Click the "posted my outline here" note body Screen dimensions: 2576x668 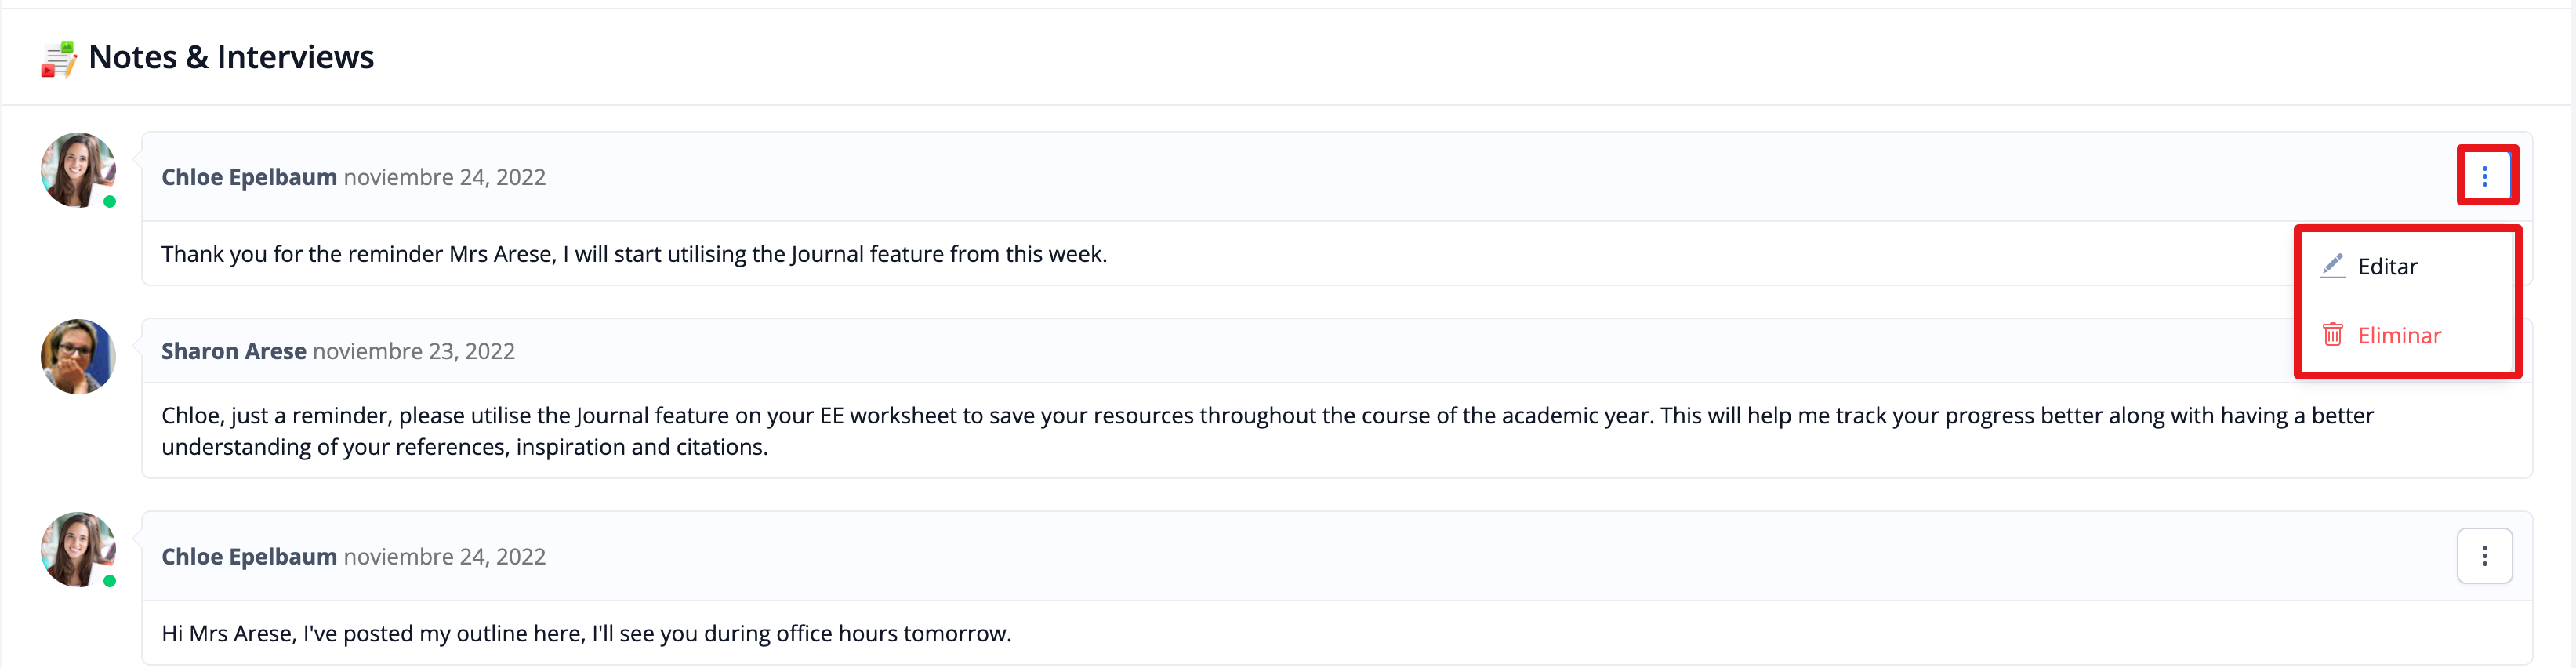click(x=586, y=634)
